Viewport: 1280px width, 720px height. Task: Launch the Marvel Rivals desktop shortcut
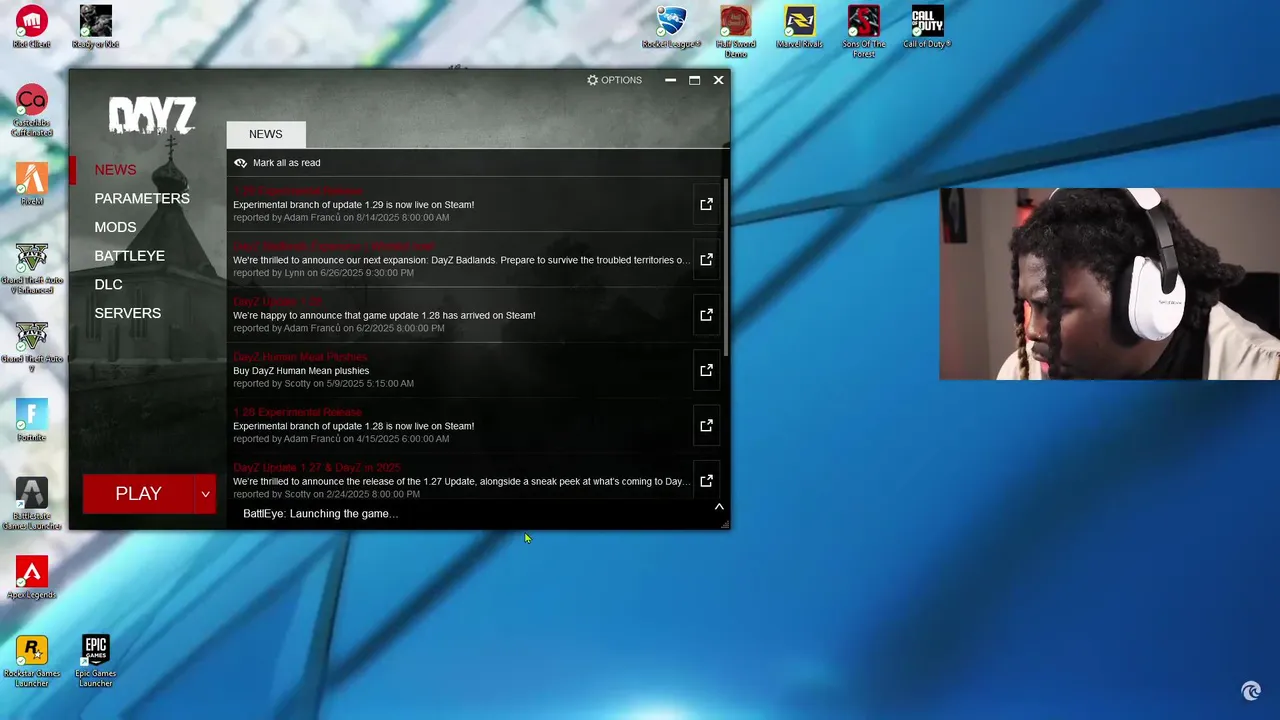[799, 27]
